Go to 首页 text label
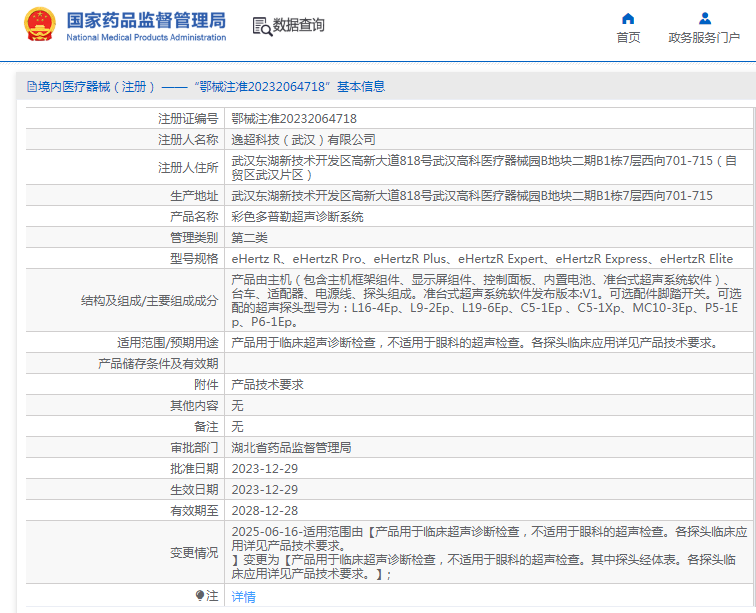The width and height of the screenshot is (756, 613). click(x=628, y=38)
